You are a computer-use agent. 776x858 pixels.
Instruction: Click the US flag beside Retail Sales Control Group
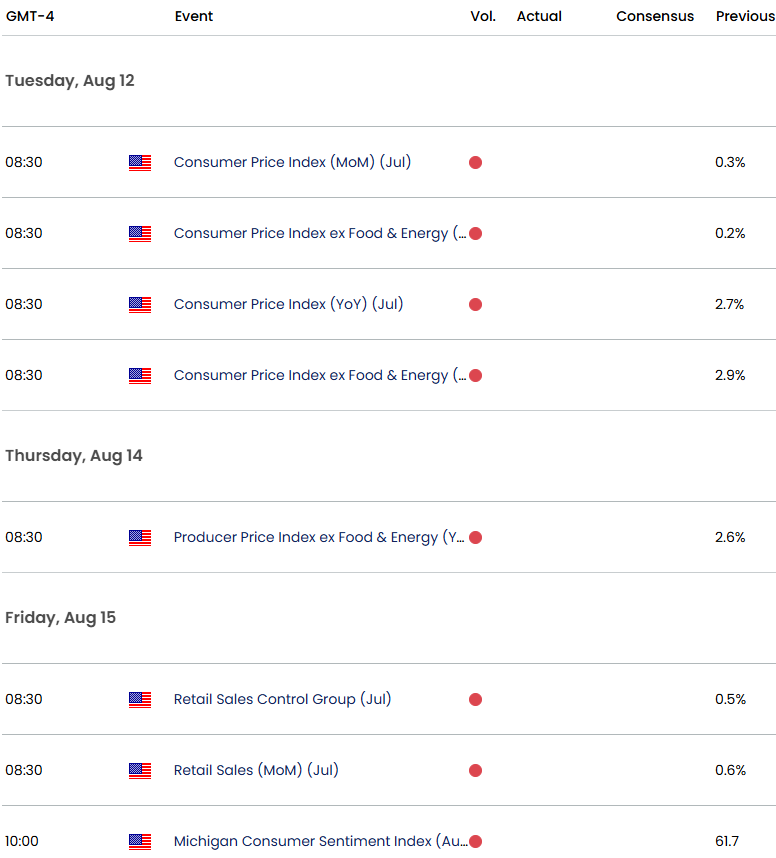pos(140,699)
